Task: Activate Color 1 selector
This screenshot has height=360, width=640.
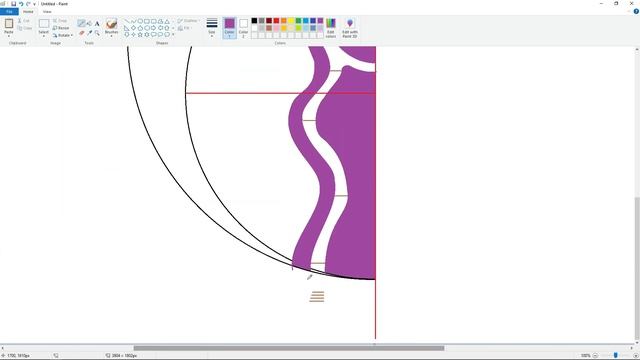Action: (x=229, y=28)
